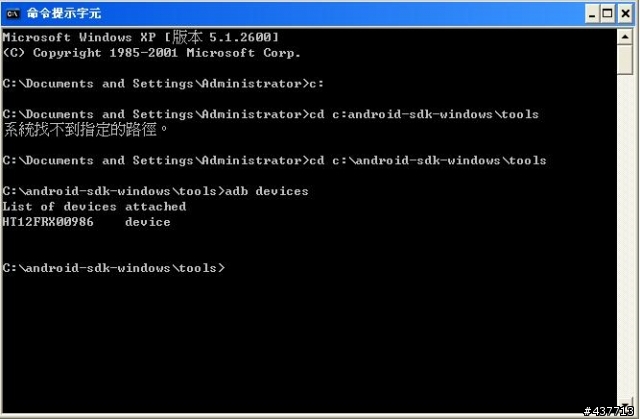The image size is (640, 419).
Task: Click the 'device' status word
Action: (147, 222)
